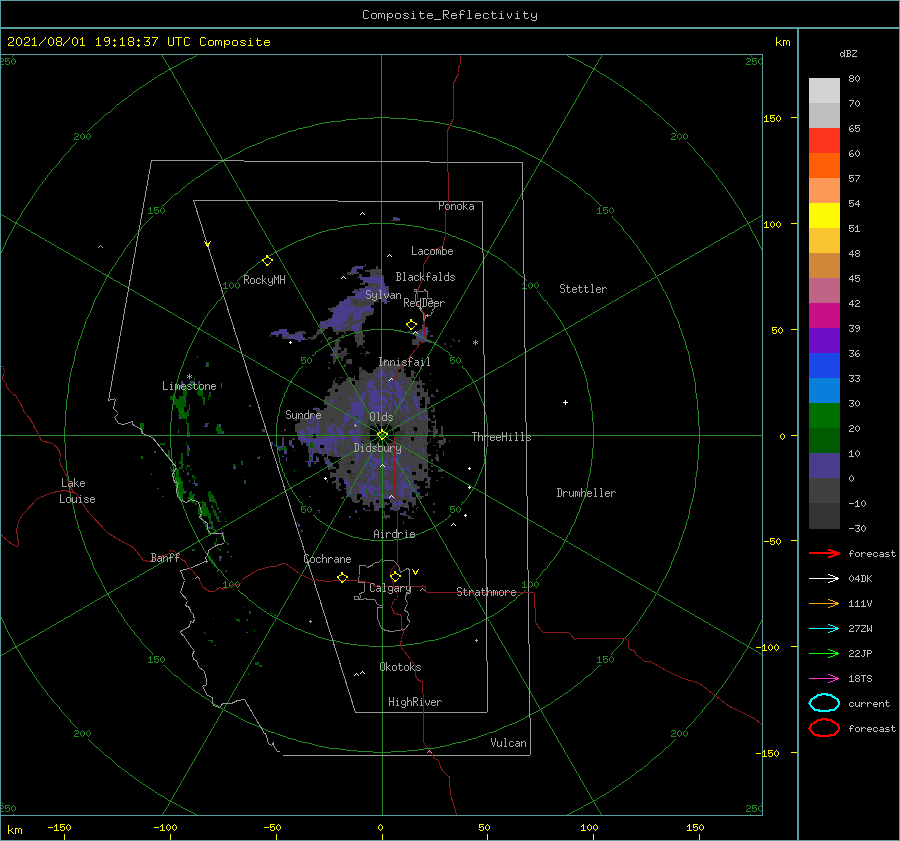Click the Innisfail label
The image size is (900, 841).
point(404,362)
